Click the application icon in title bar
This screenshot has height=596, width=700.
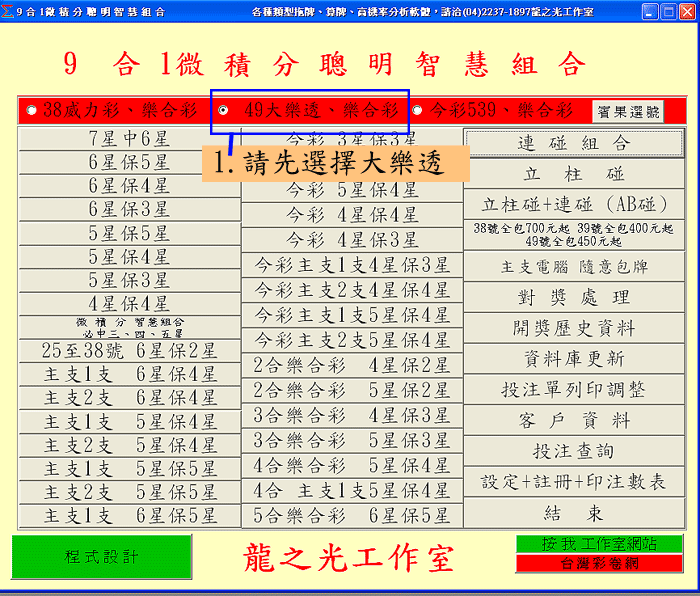click(9, 11)
